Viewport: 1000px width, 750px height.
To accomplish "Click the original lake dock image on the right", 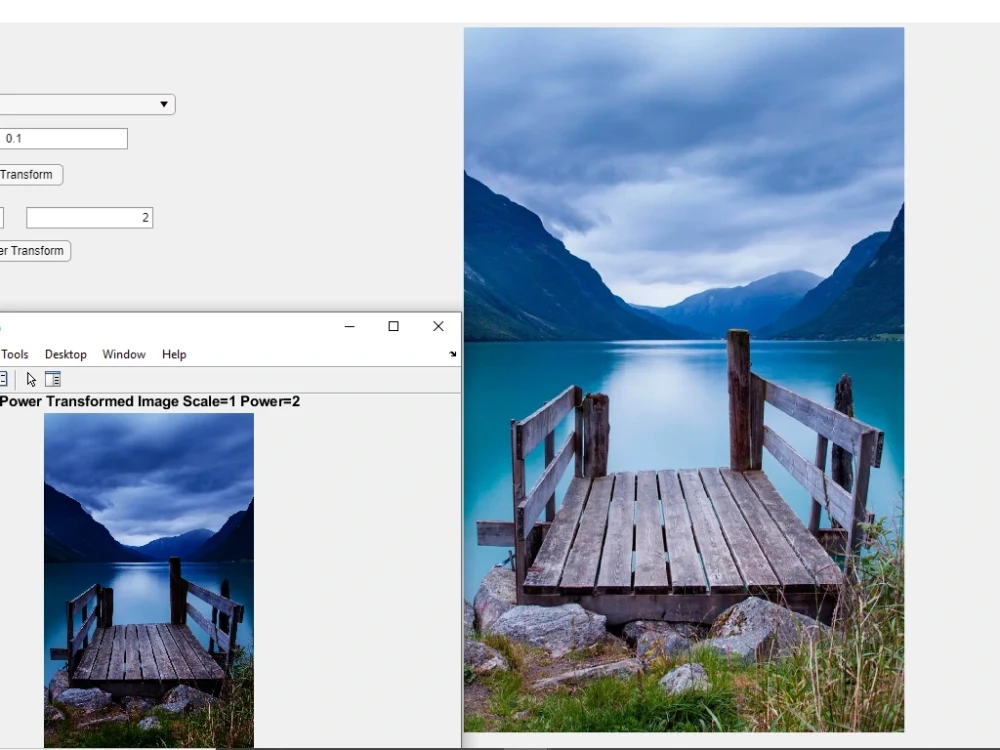I will coord(683,380).
